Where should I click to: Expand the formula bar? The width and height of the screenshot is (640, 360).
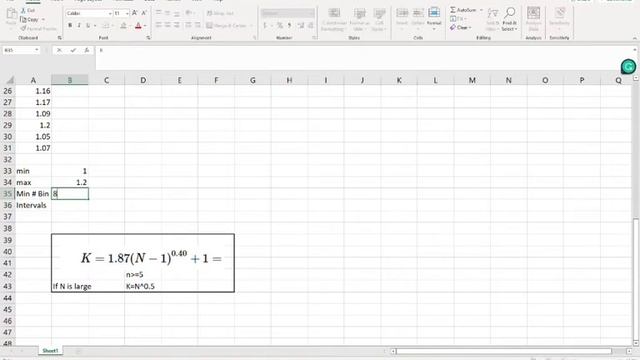click(635, 50)
